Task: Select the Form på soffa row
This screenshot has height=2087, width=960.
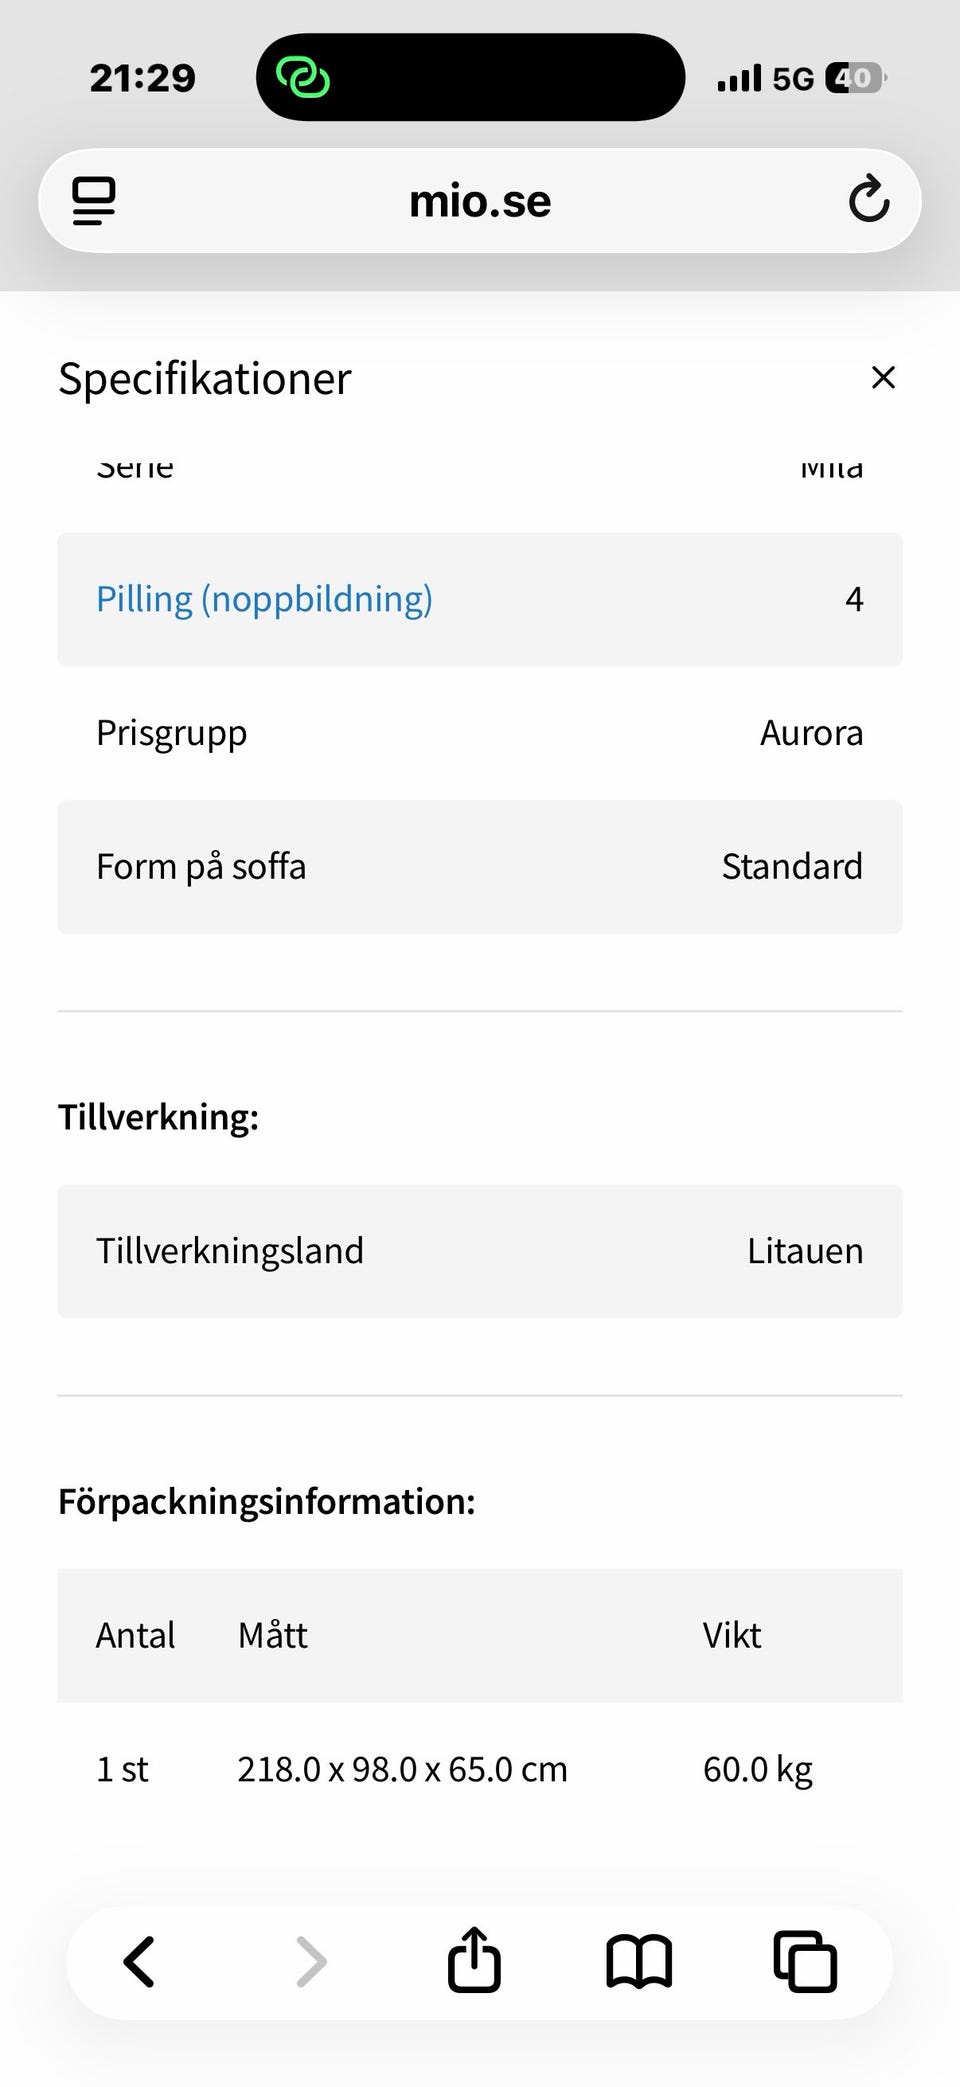Action: click(x=480, y=867)
